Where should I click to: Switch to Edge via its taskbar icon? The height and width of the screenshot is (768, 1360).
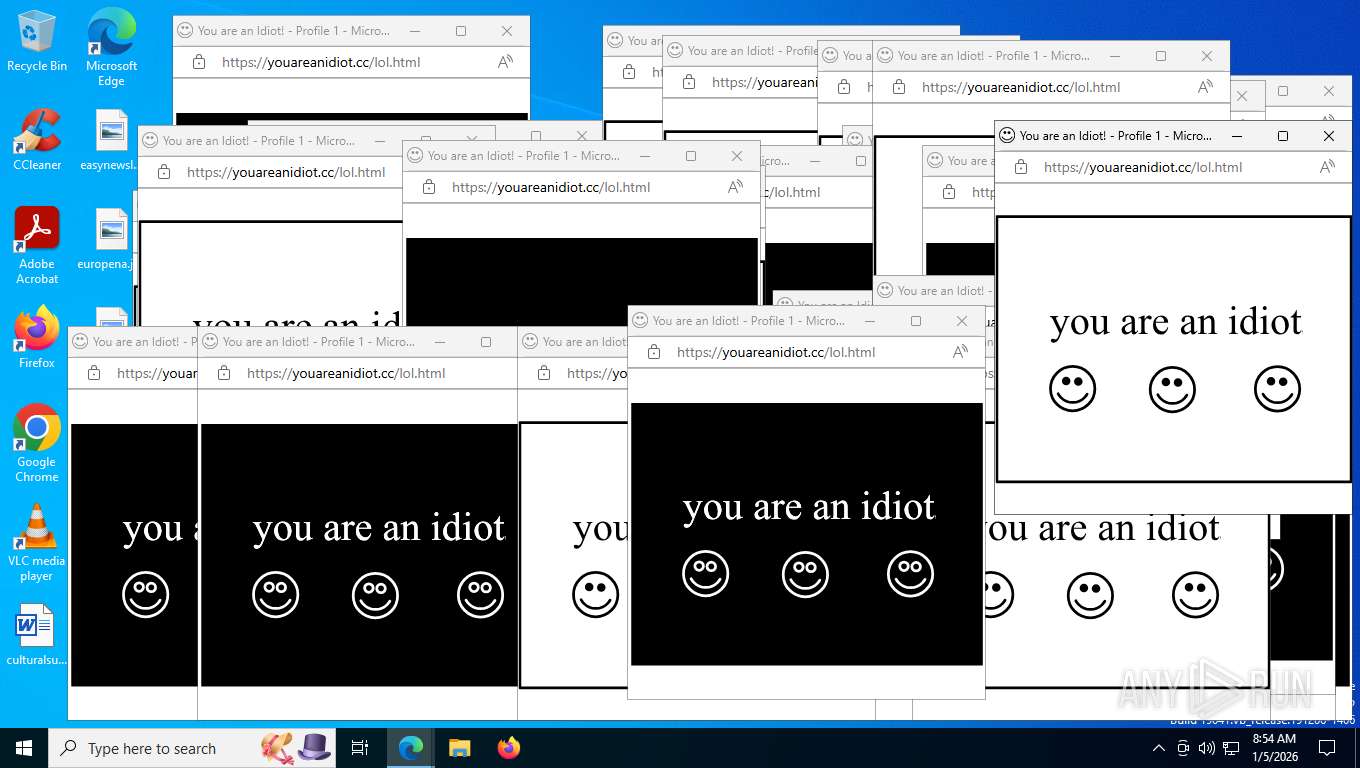coord(410,748)
